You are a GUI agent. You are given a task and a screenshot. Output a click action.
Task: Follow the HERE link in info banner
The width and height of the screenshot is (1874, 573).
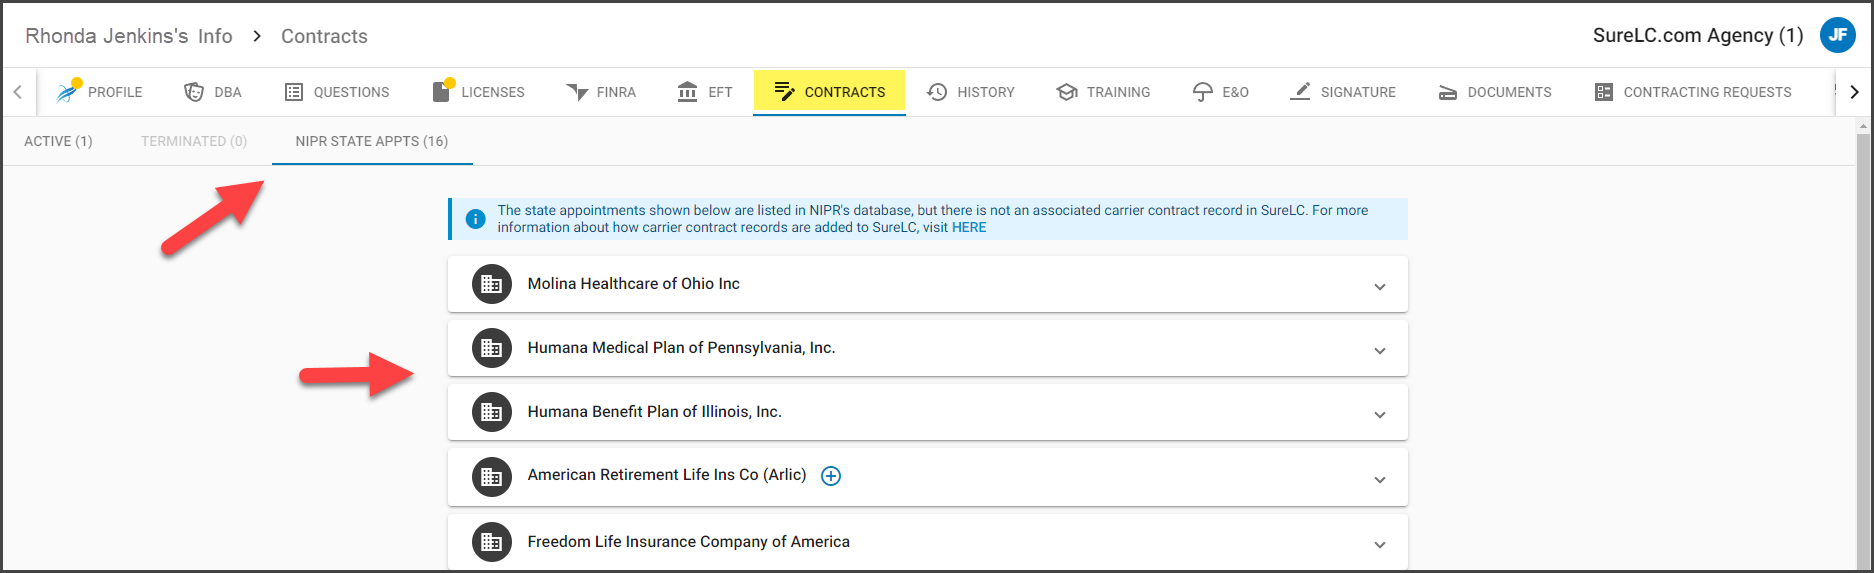pyautogui.click(x=969, y=227)
